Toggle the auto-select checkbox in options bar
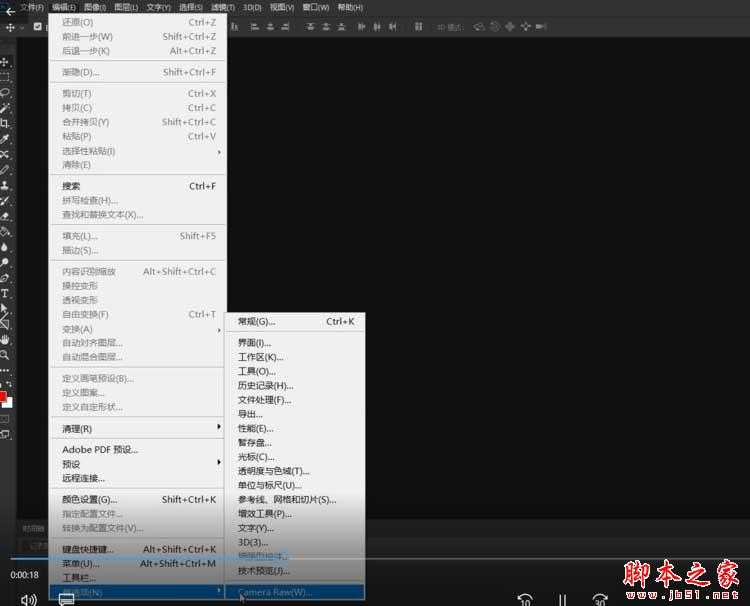 tap(37, 27)
